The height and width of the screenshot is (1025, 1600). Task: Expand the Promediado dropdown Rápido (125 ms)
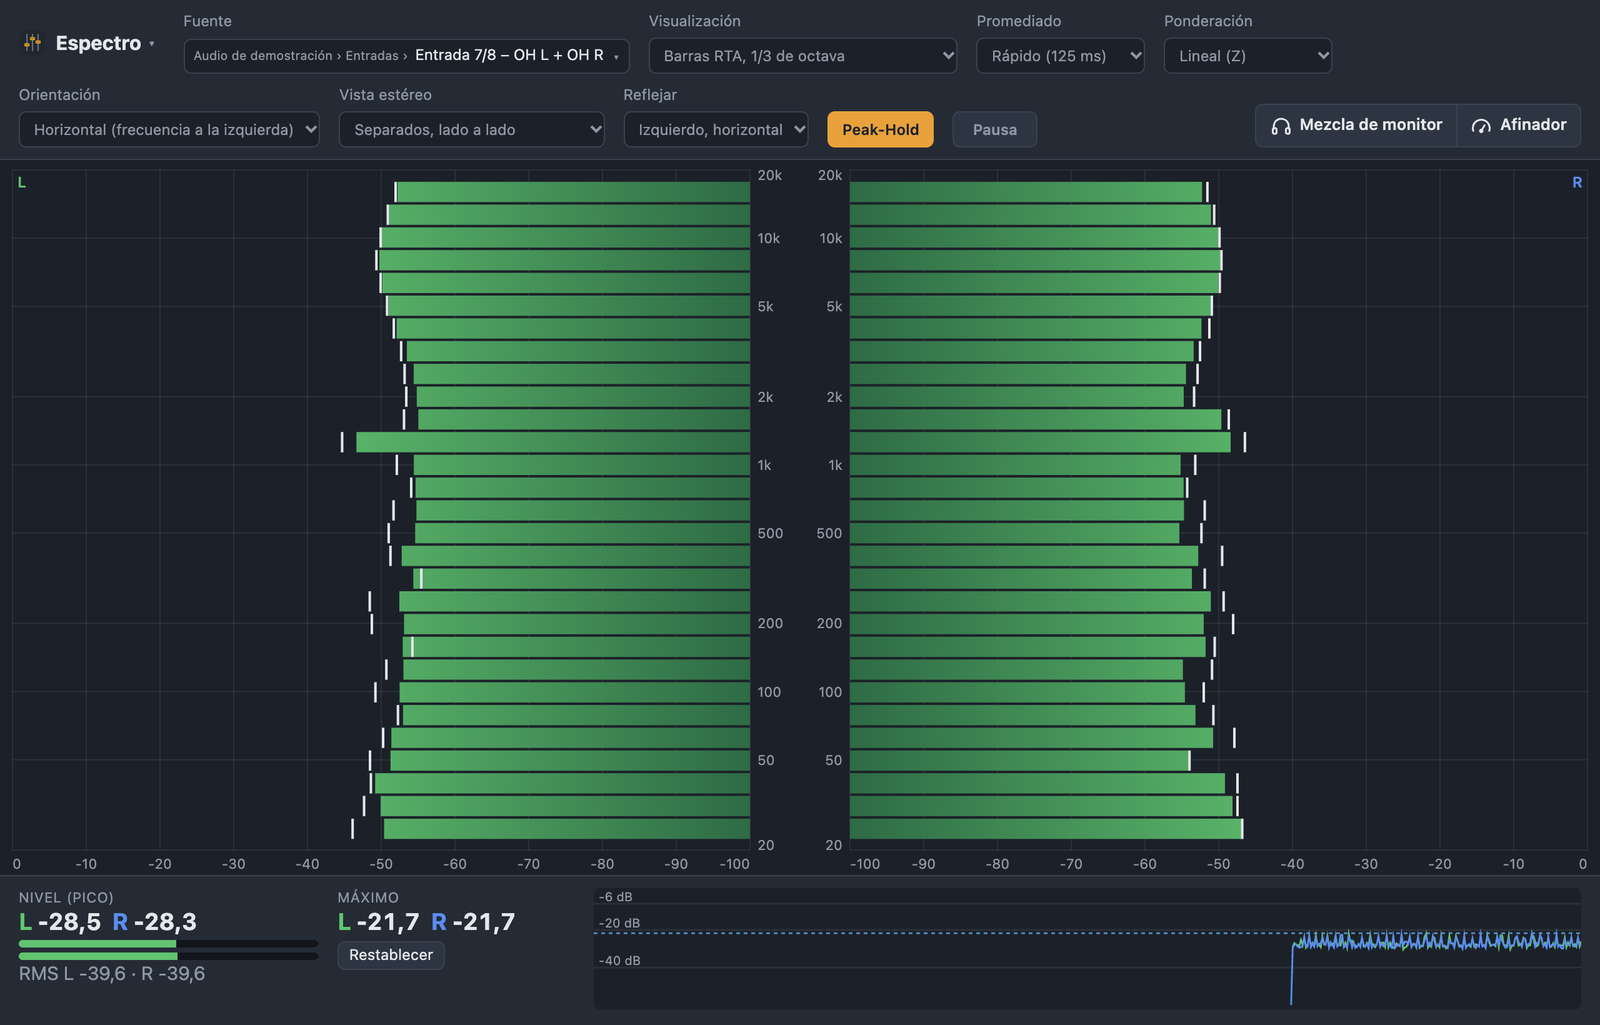pyautogui.click(x=1060, y=56)
